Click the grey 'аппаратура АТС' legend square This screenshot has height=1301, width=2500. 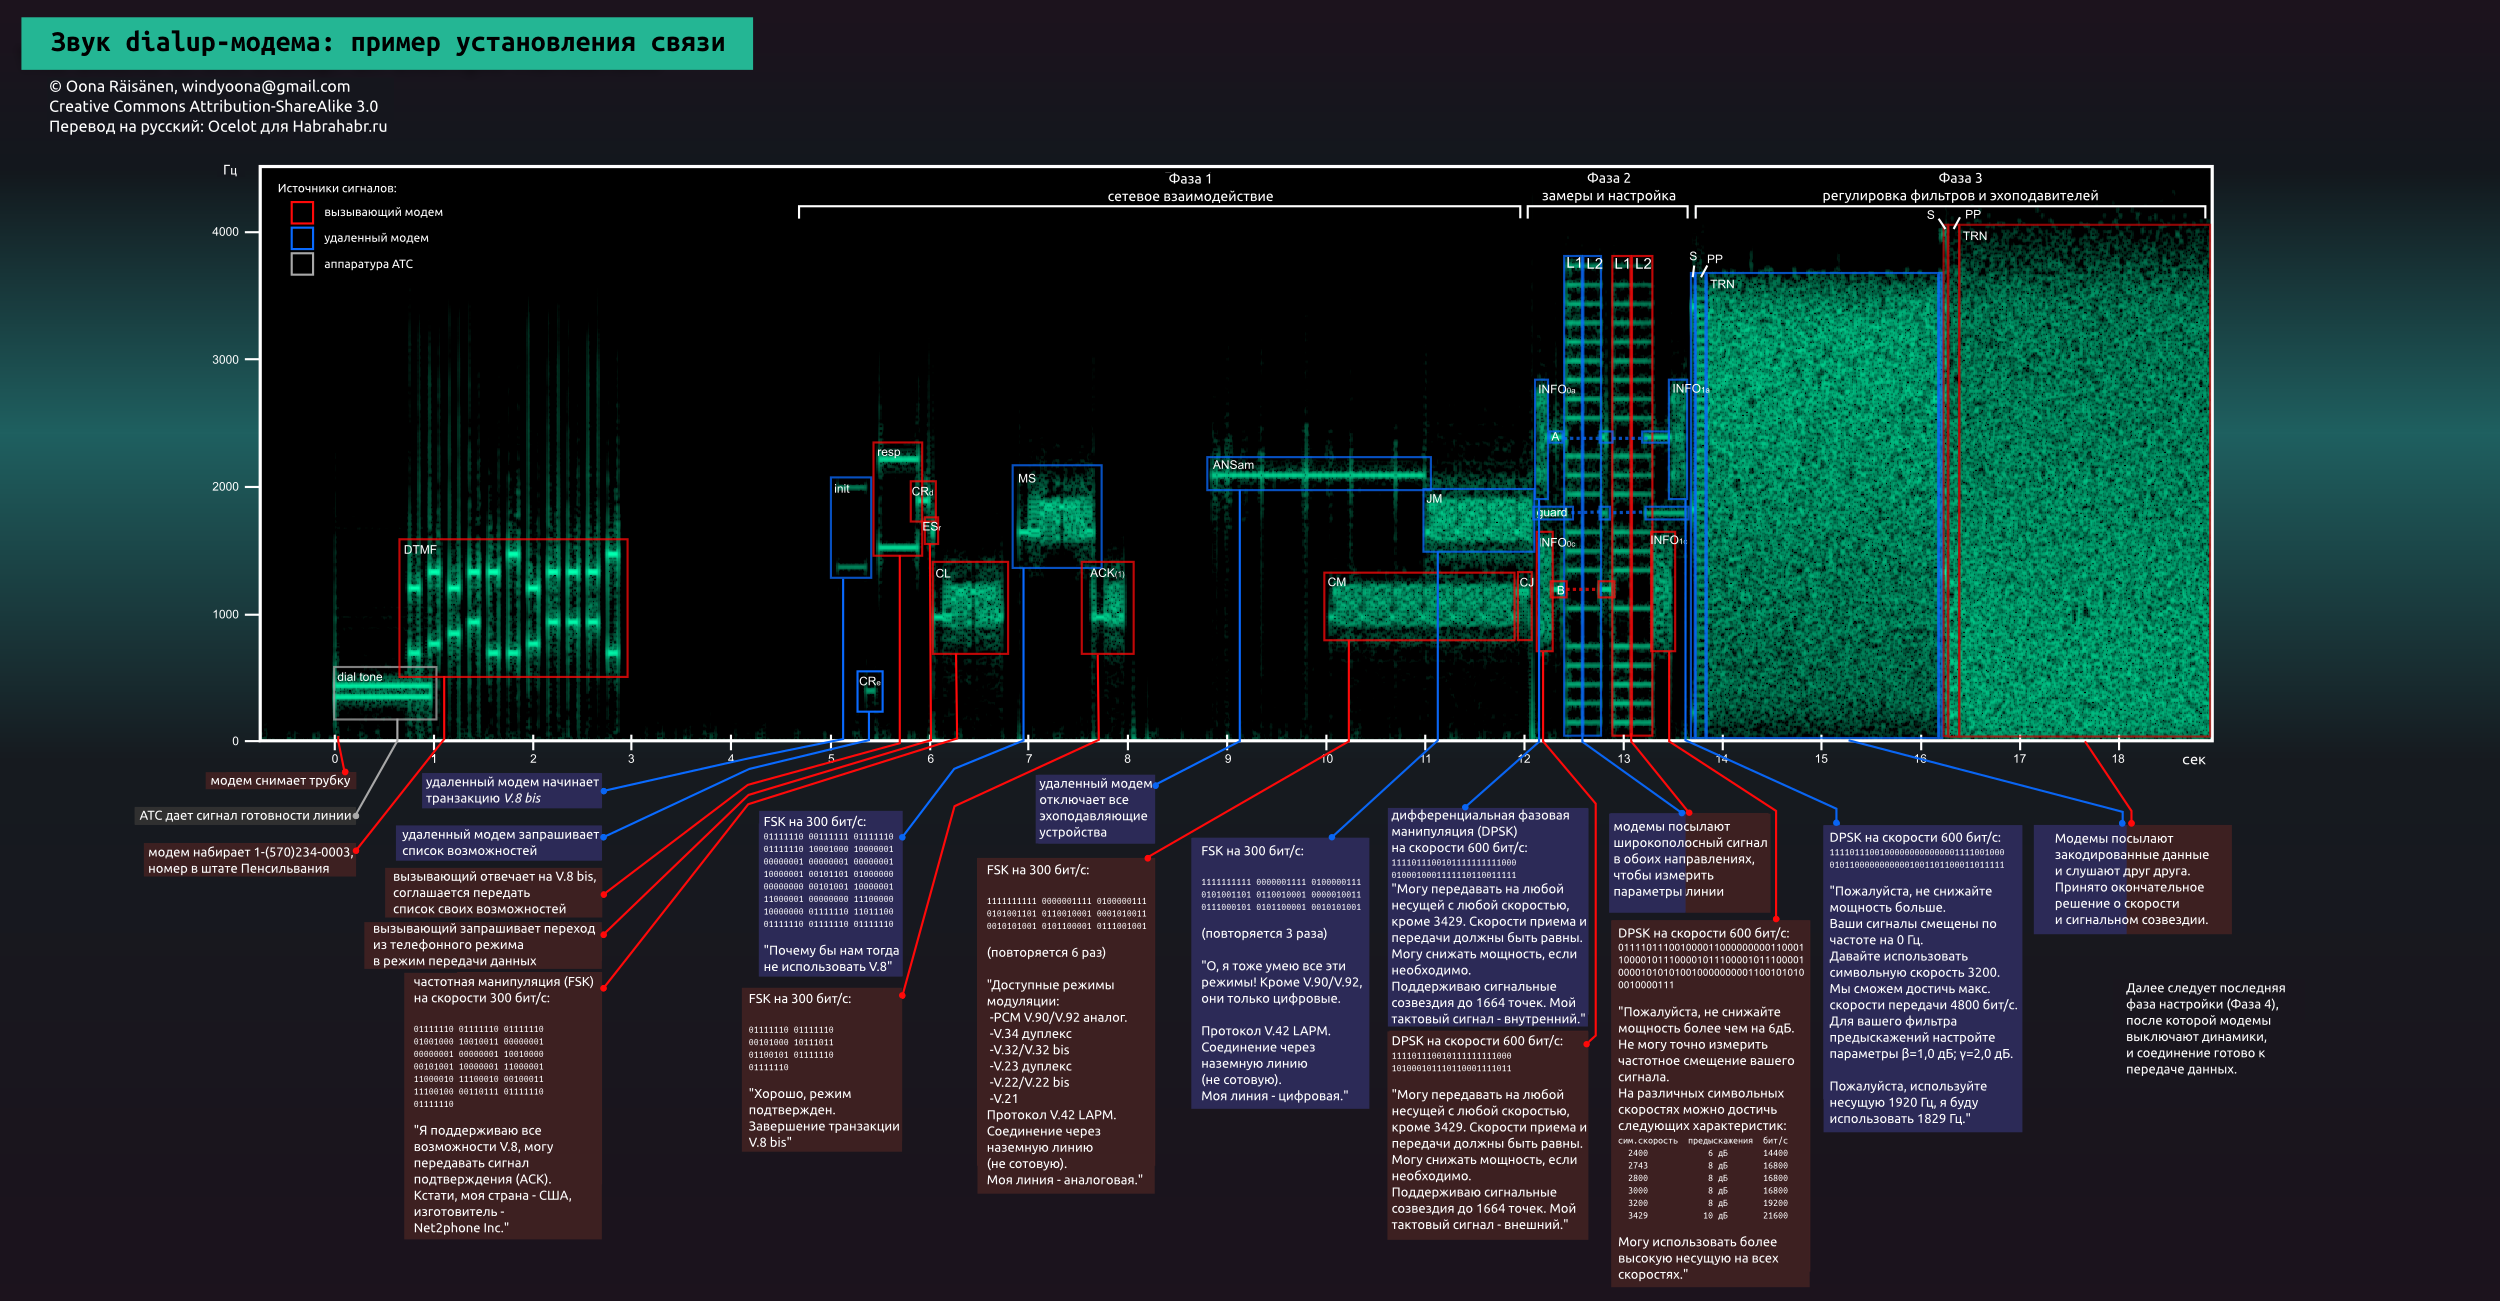302,264
